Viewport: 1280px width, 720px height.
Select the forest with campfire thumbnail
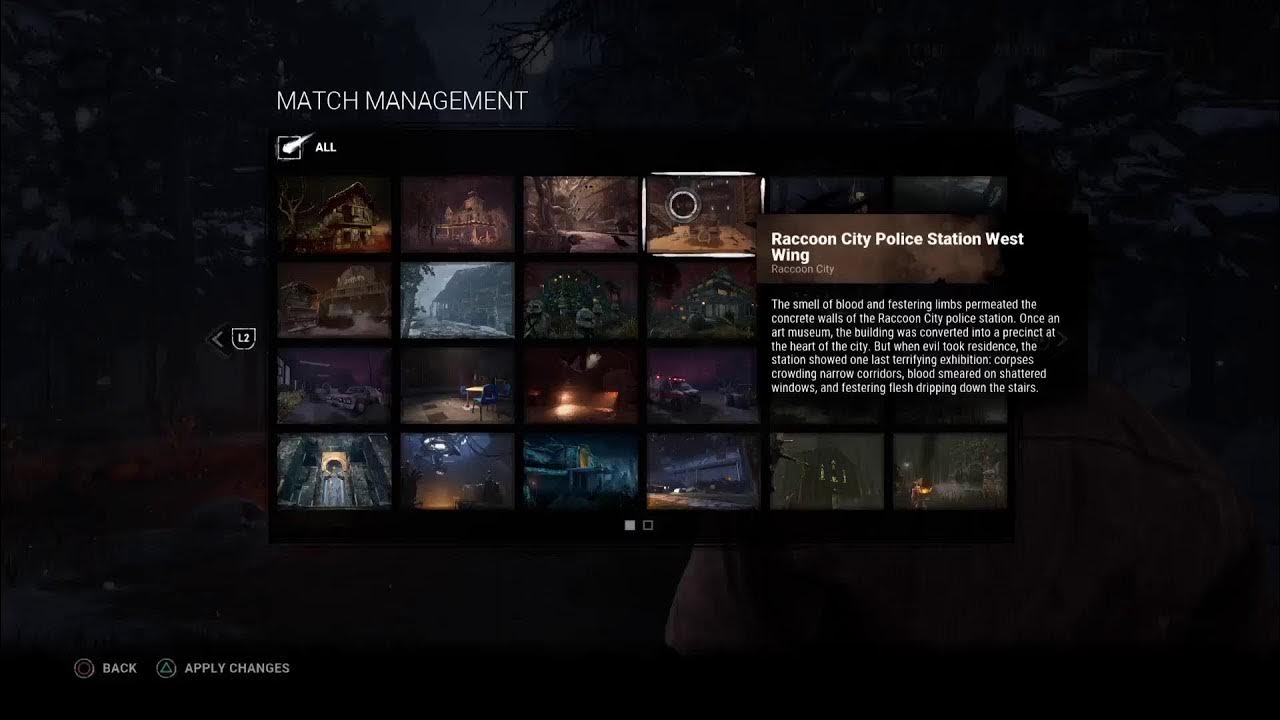pyautogui.click(x=950, y=471)
